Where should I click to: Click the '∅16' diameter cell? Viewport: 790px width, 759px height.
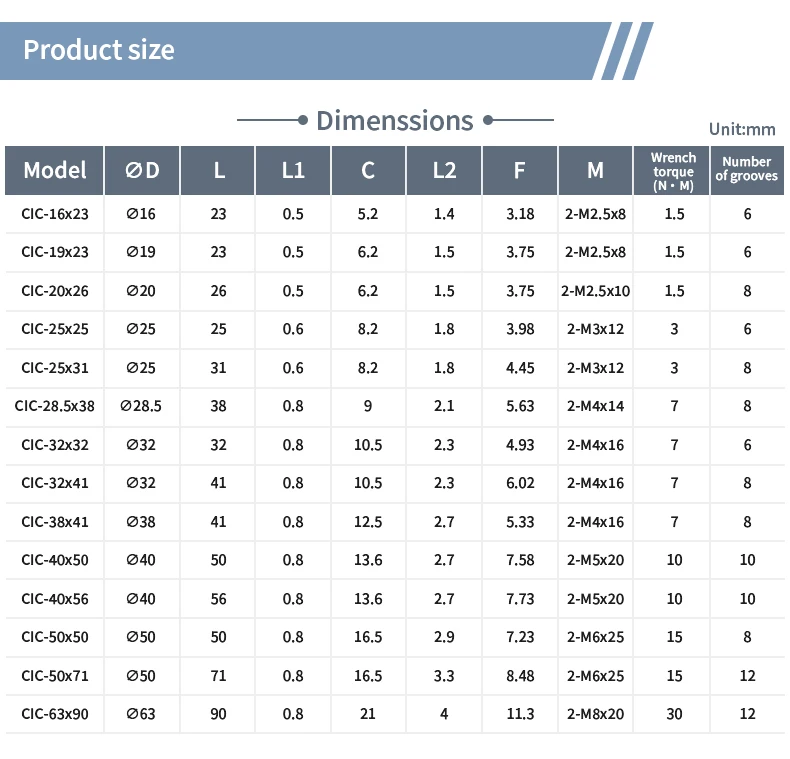click(x=141, y=214)
